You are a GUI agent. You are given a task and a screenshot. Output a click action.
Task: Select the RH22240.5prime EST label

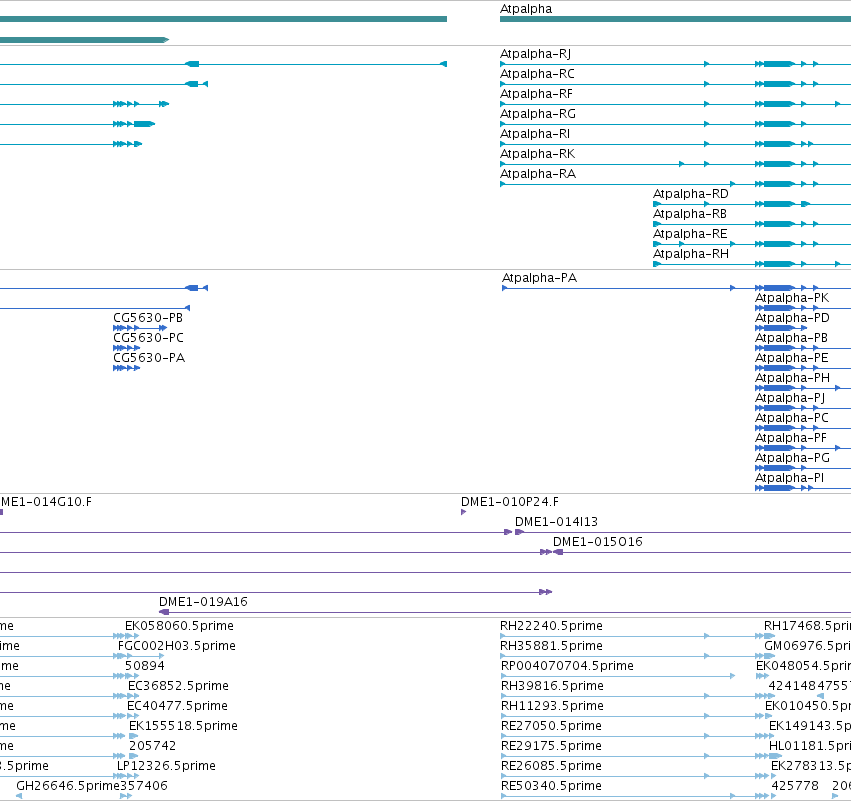(x=551, y=627)
